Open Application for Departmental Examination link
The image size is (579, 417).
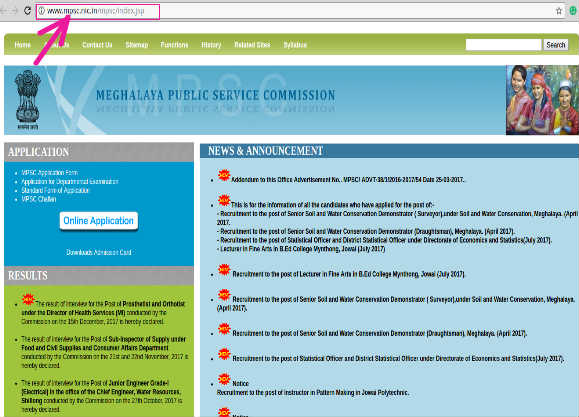70,181
